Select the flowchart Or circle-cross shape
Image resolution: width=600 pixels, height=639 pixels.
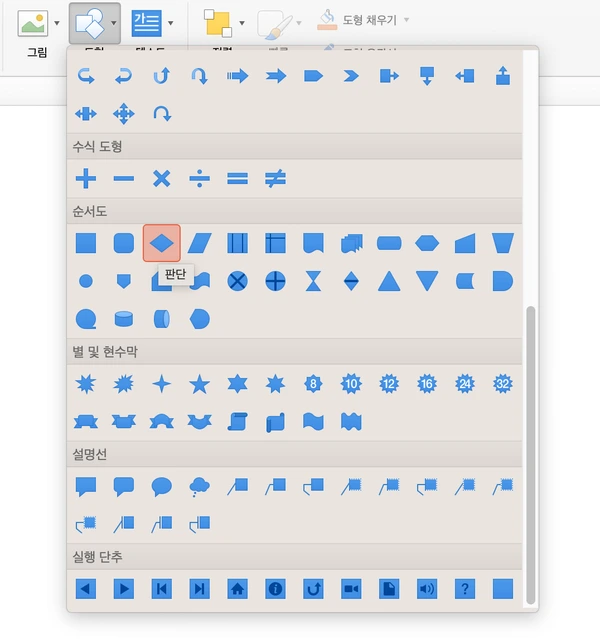click(x=276, y=281)
